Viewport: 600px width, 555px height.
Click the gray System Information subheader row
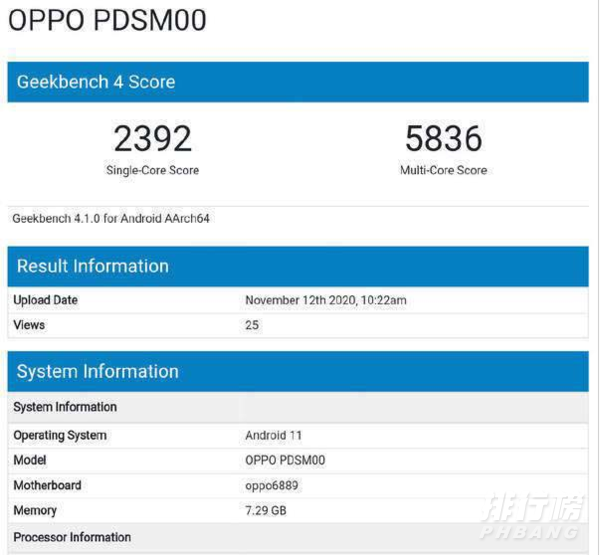tap(298, 407)
